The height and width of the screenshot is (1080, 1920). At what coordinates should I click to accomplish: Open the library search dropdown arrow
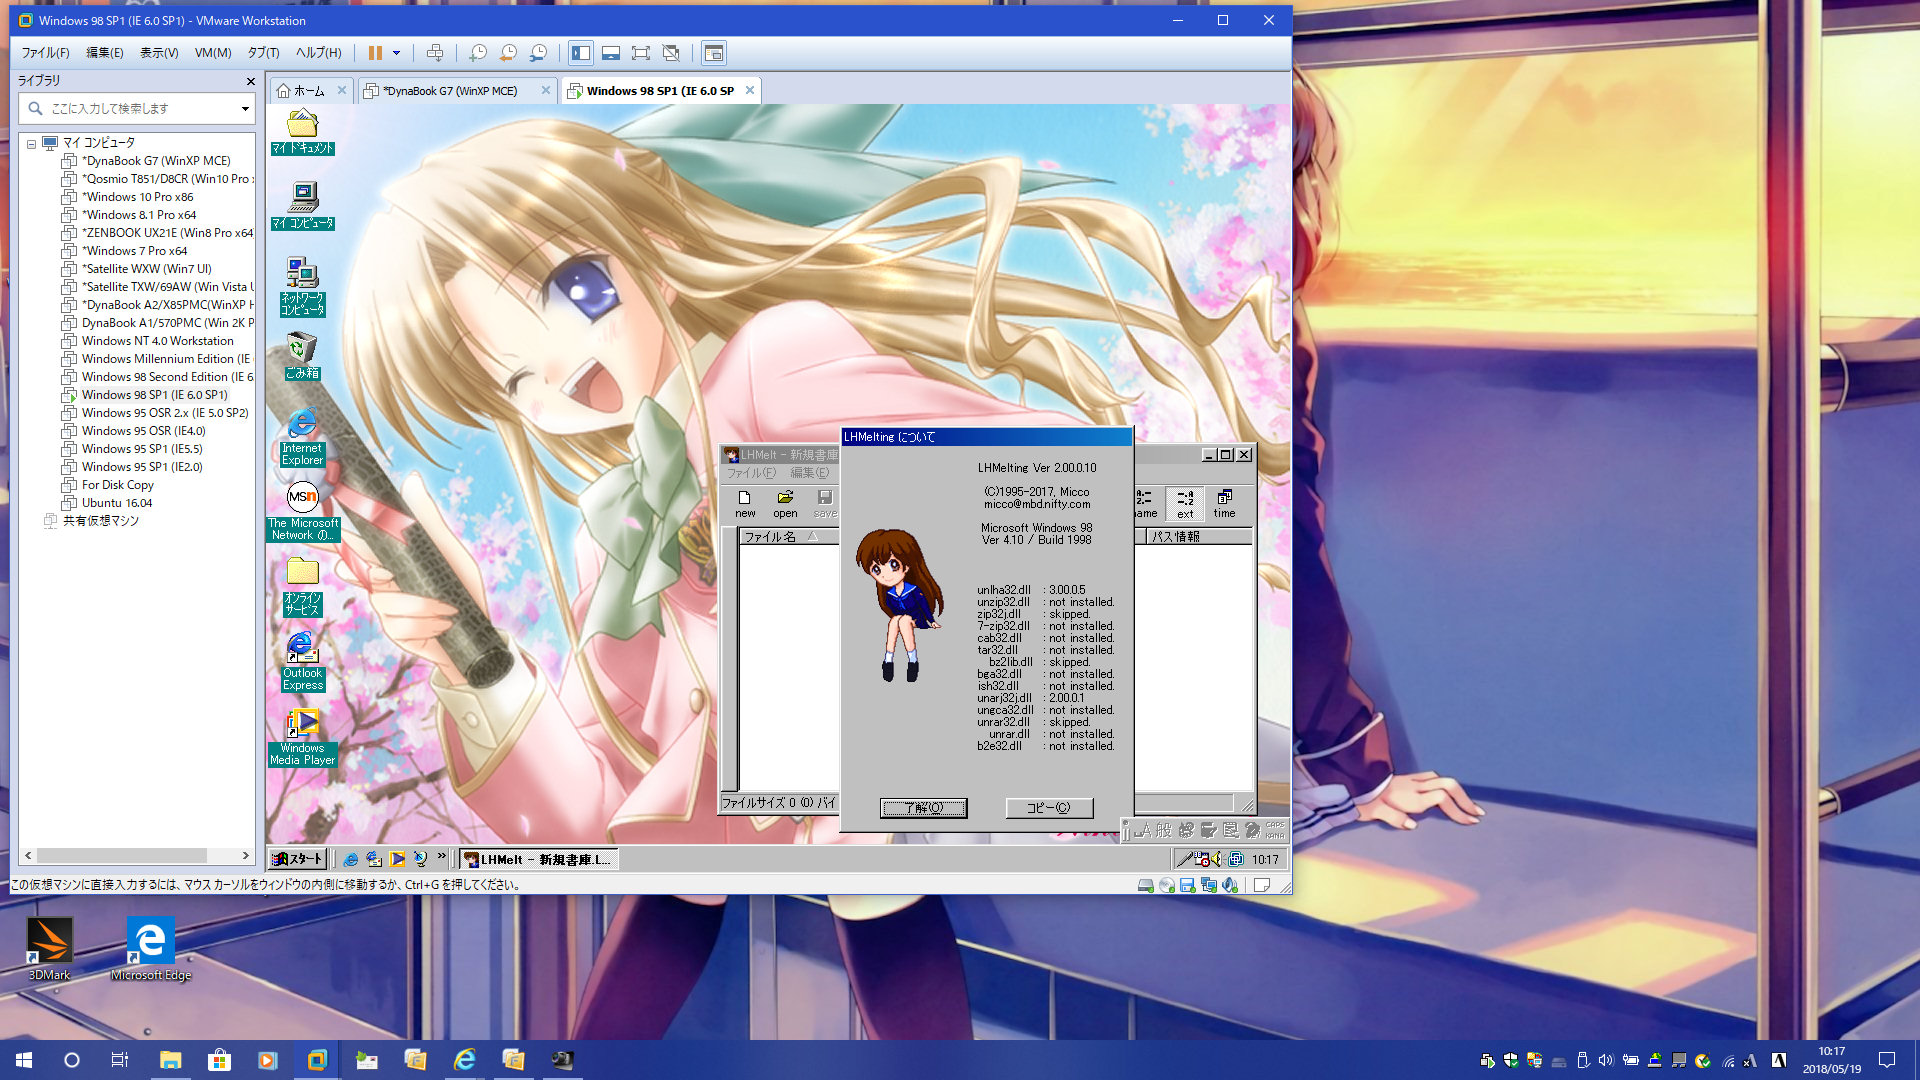click(245, 108)
